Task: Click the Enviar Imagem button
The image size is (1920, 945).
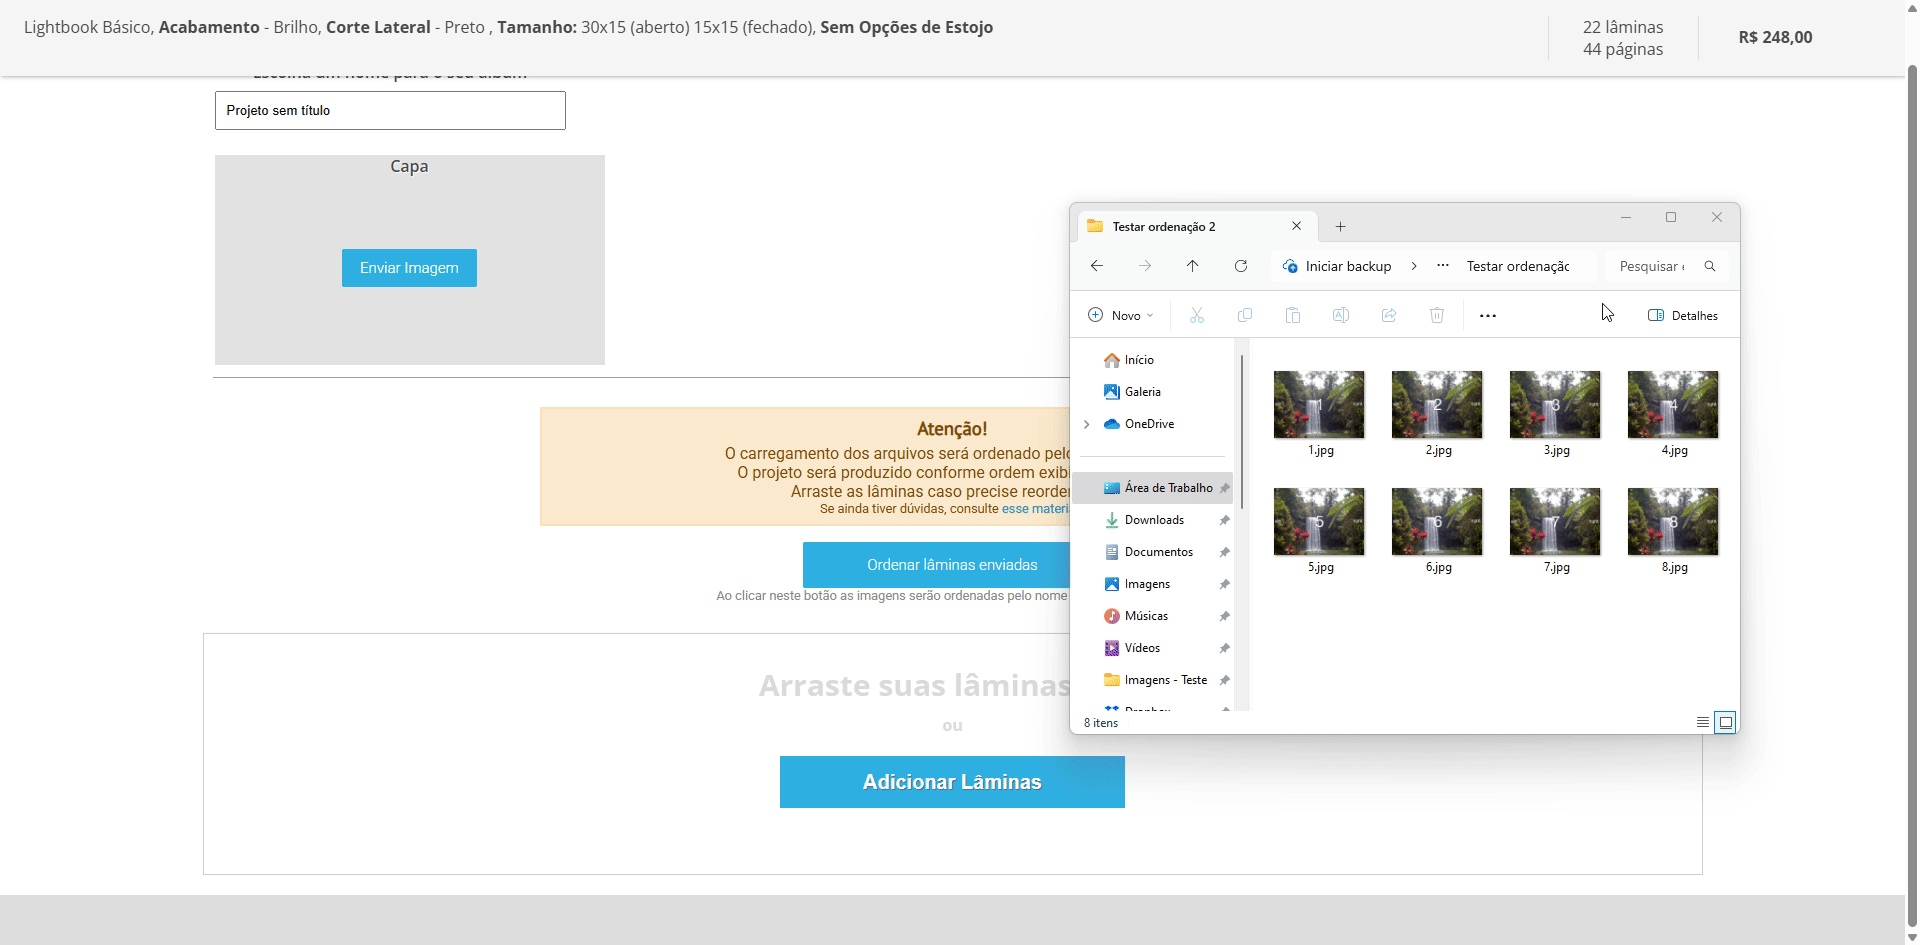Action: [409, 268]
